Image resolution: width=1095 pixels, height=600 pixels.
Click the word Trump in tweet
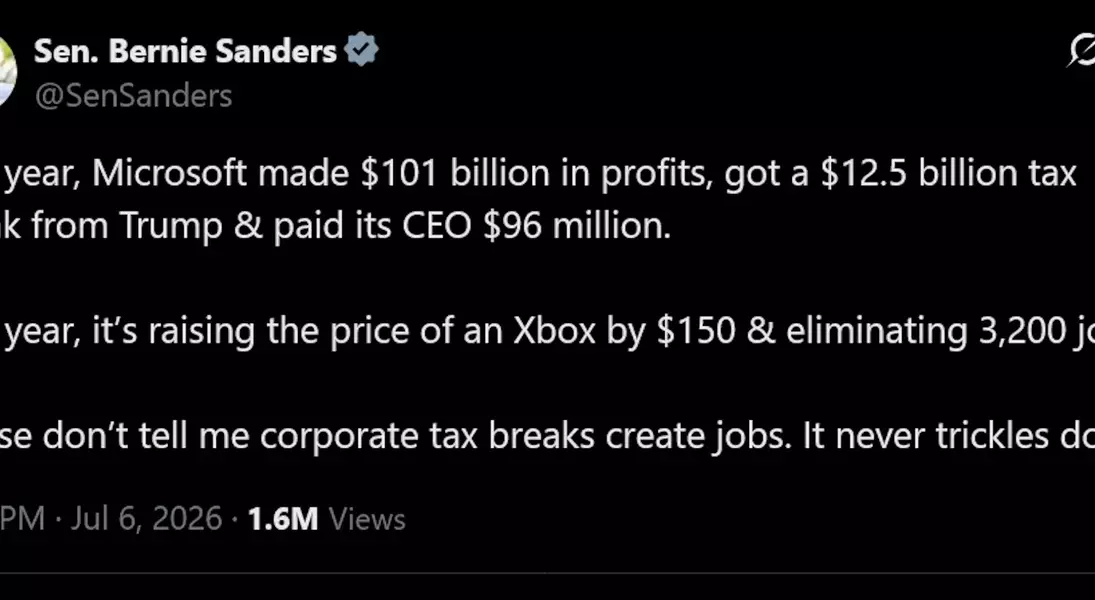coord(170,226)
